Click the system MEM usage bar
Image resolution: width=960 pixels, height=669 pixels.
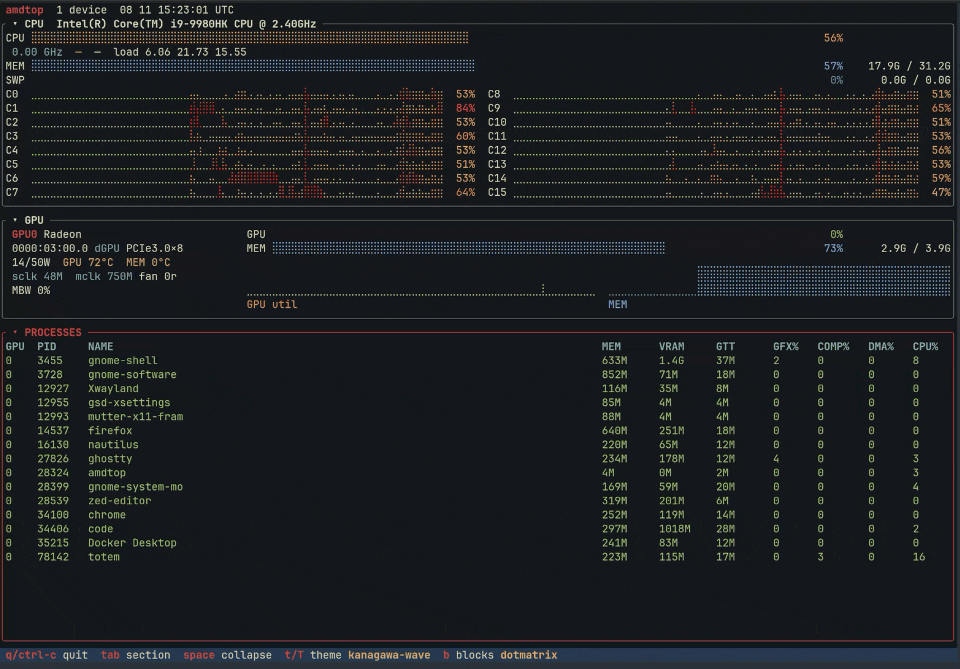pos(253,65)
